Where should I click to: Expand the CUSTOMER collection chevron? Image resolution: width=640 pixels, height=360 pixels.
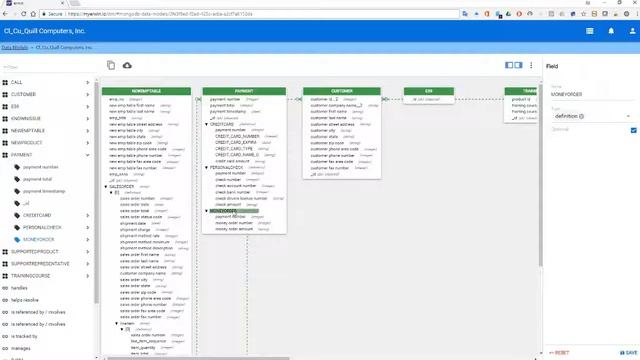point(87,94)
